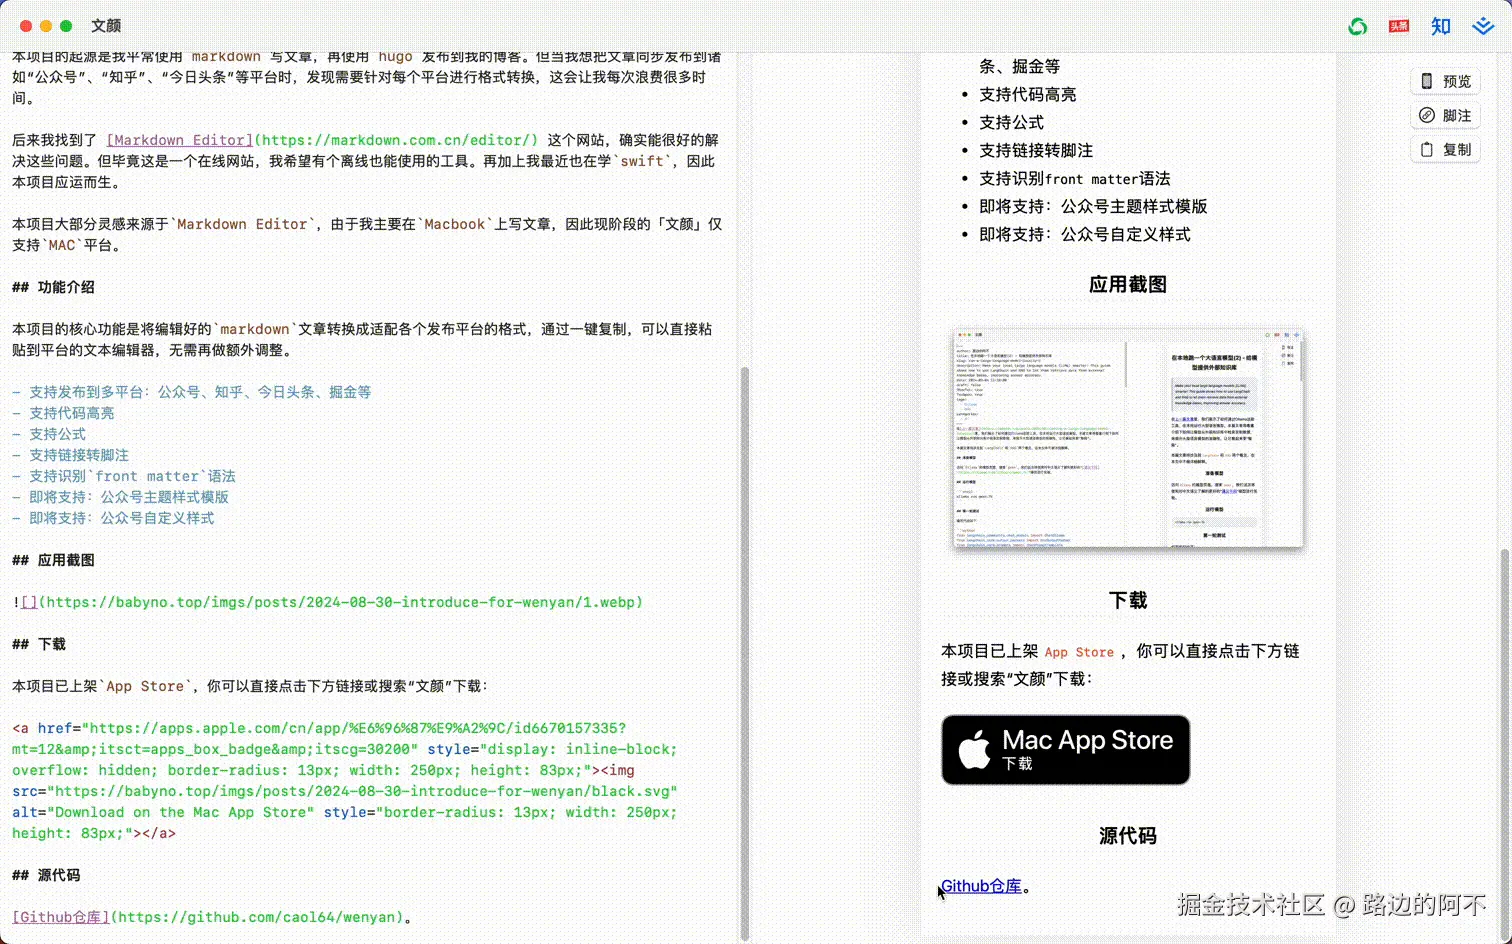The height and width of the screenshot is (944, 1512).
Task: Click the '## 应用截图' heading in editor
Action: pos(53,560)
